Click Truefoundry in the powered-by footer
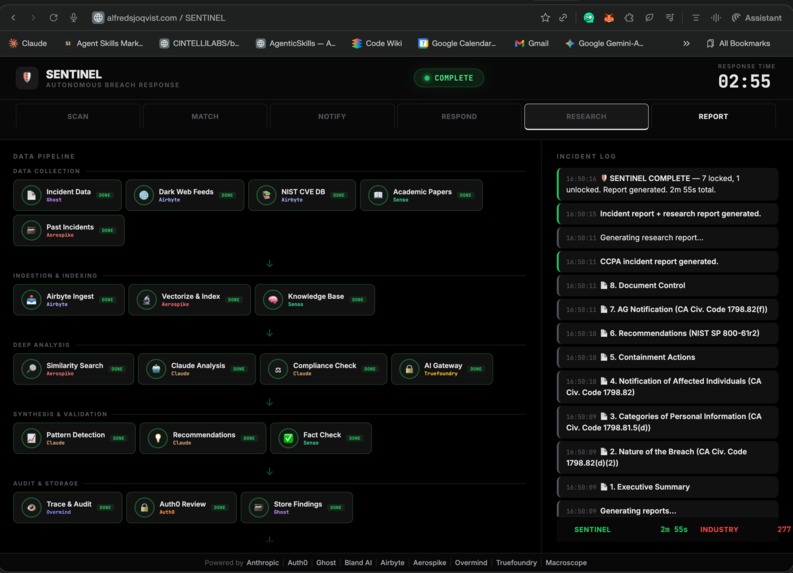This screenshot has width=793, height=573. [x=516, y=563]
